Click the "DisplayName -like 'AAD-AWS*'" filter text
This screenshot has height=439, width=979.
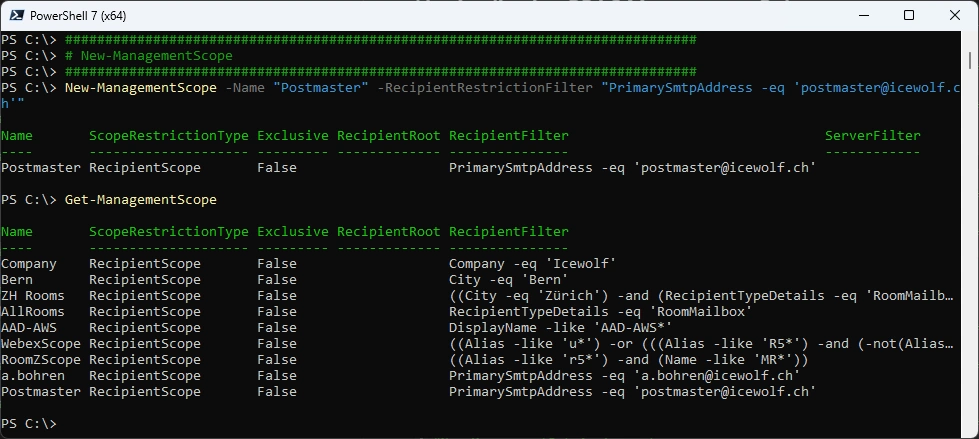[560, 328]
